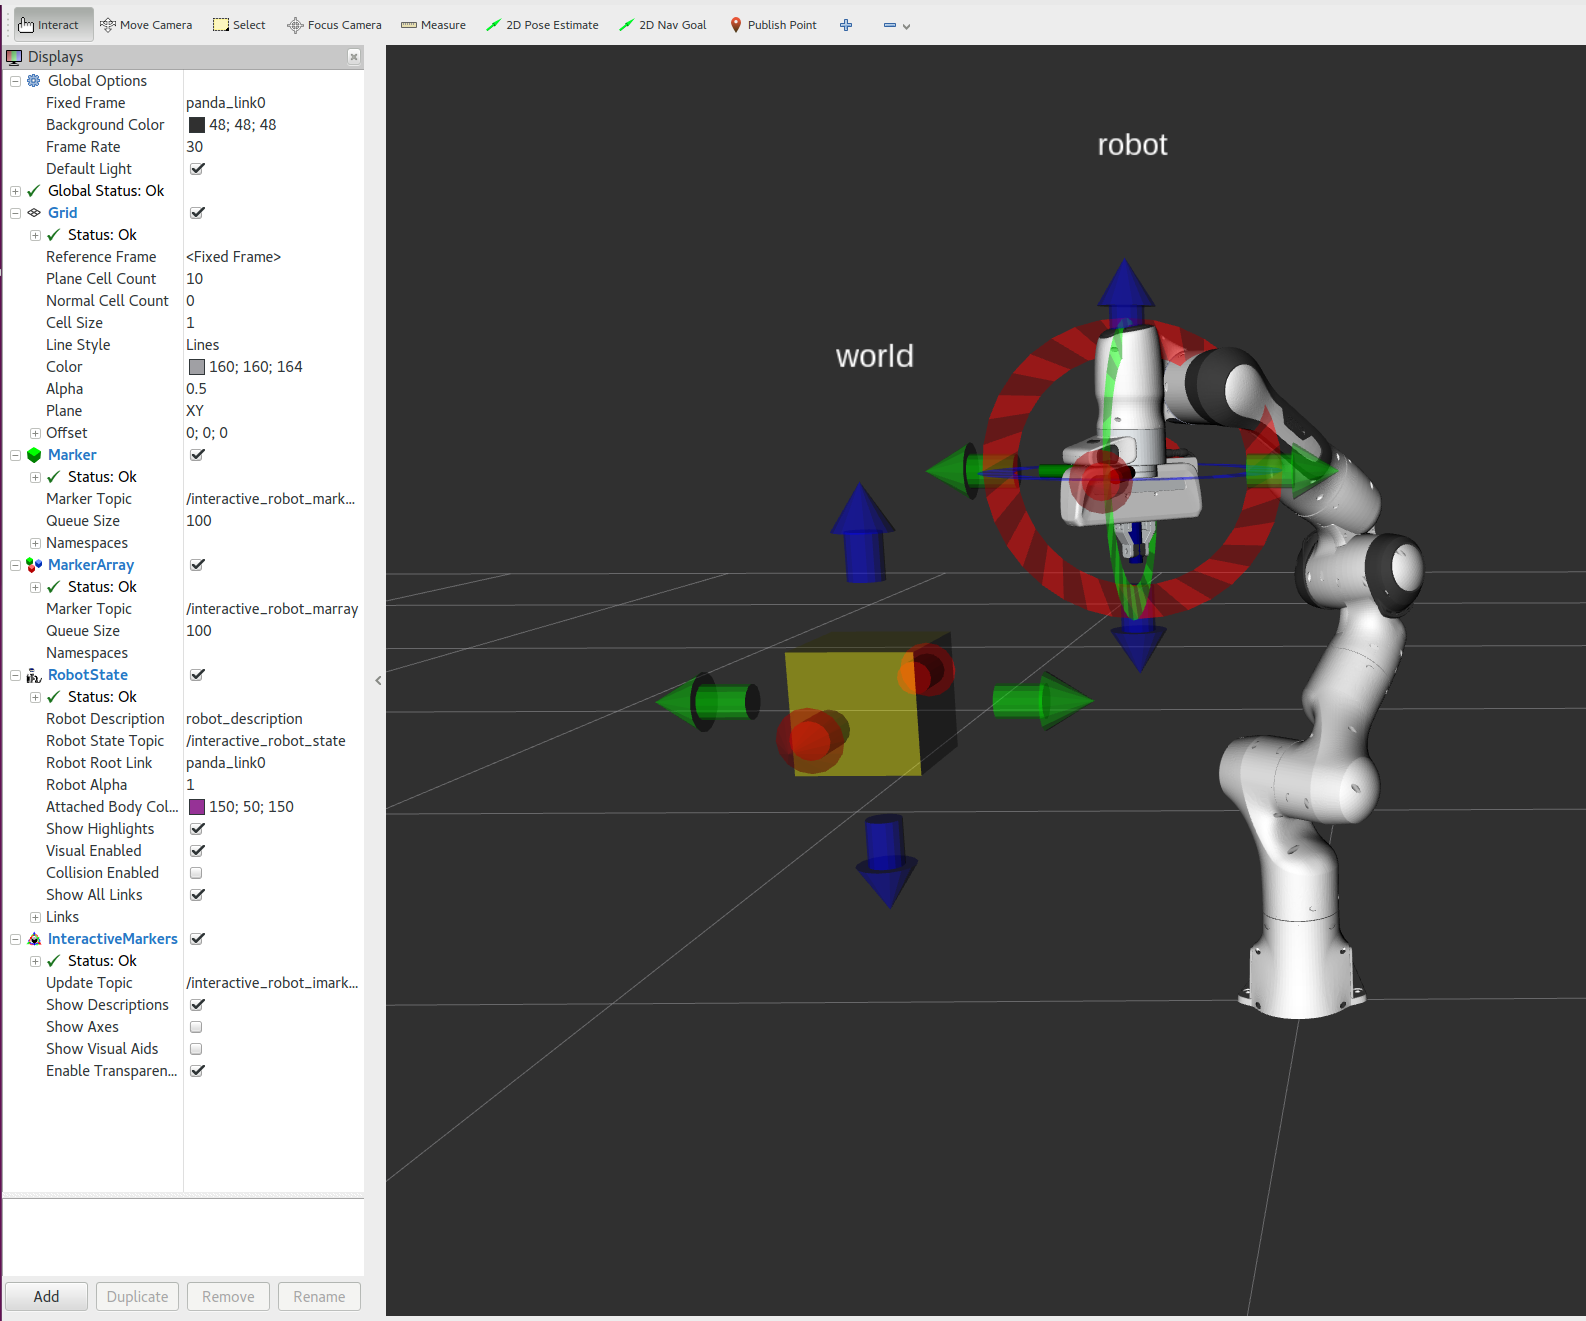The width and height of the screenshot is (1586, 1321).
Task: Activate 2D Pose Estimate tool
Action: pos(542,25)
